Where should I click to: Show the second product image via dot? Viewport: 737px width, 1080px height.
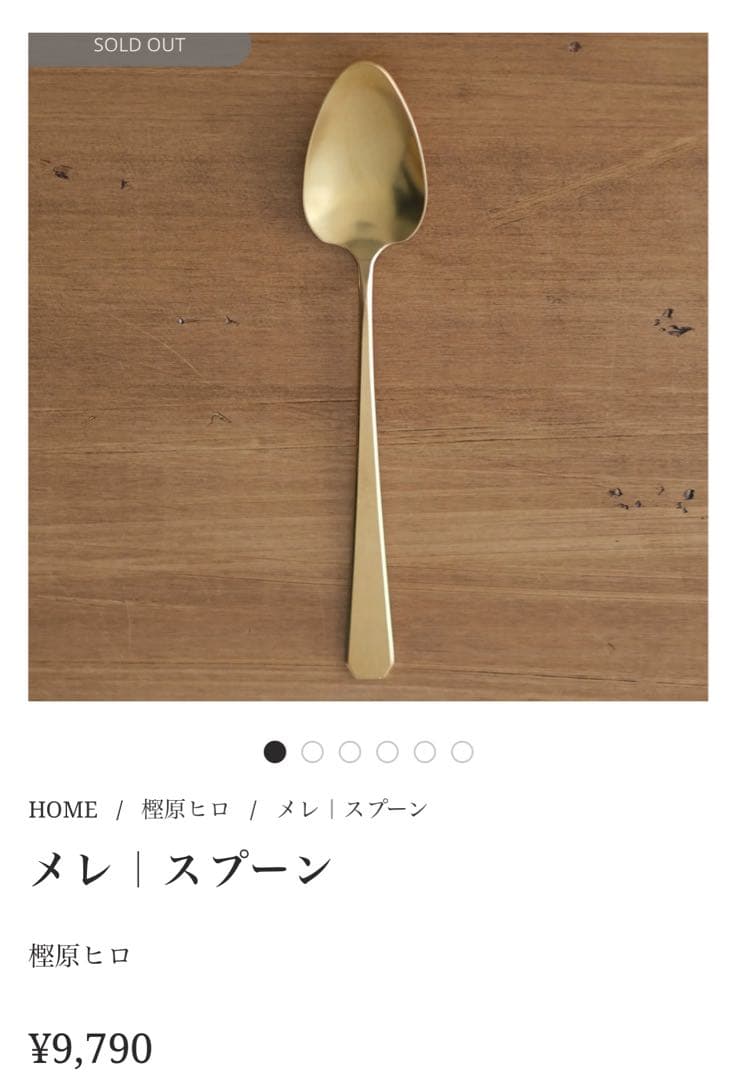coord(312,751)
